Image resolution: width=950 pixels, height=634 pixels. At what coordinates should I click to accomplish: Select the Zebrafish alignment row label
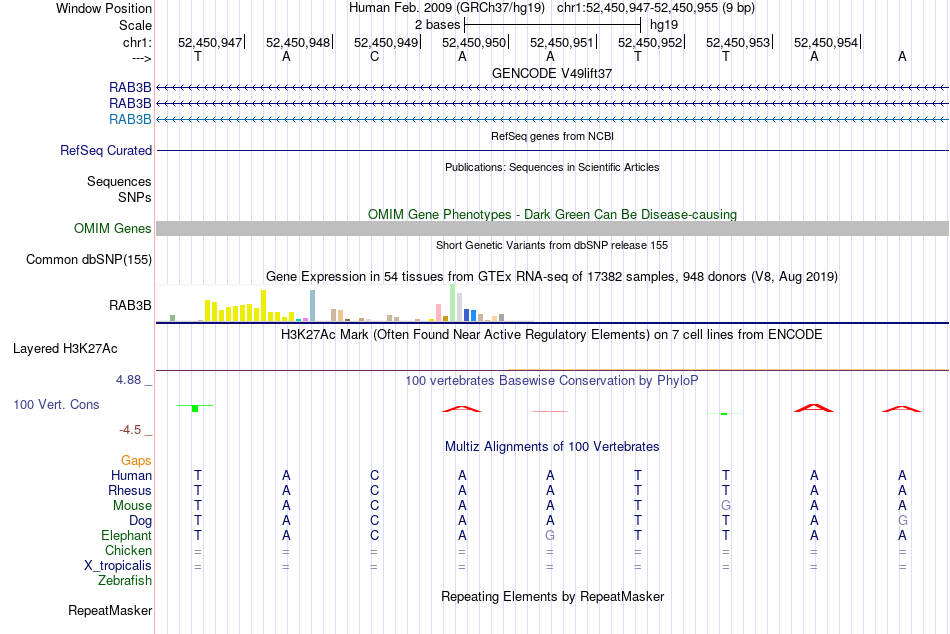coord(125,581)
